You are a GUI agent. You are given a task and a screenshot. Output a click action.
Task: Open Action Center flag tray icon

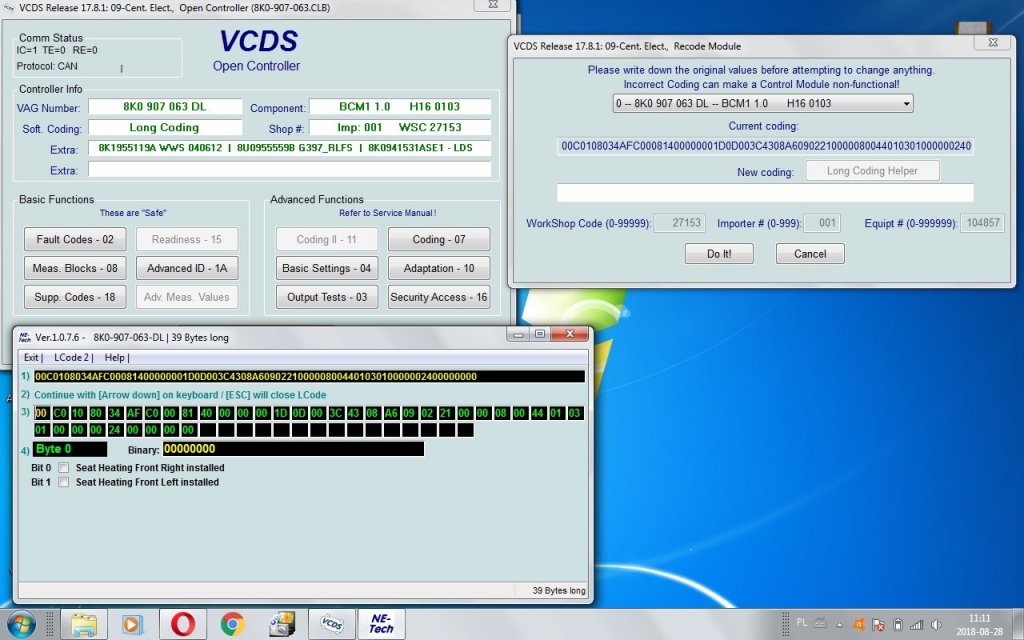pos(878,625)
